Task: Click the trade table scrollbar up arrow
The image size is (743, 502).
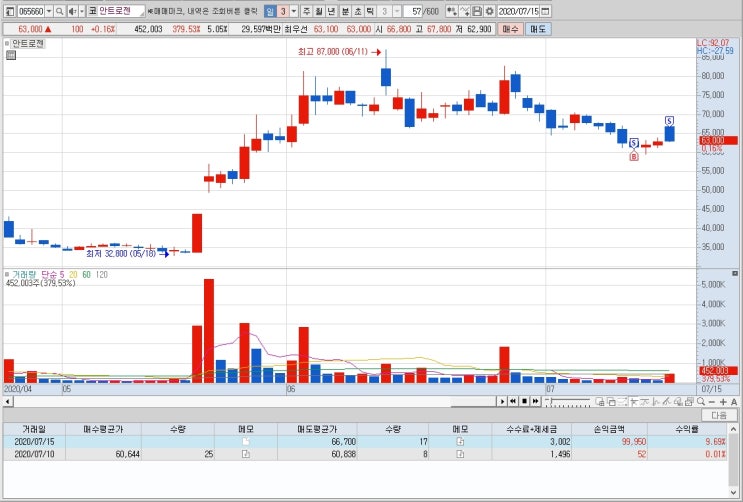Action: pos(733,429)
